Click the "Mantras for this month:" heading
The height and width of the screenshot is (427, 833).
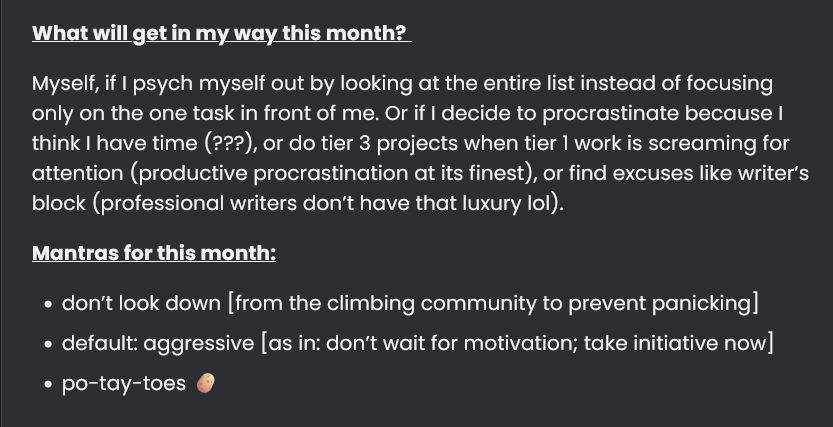154,253
